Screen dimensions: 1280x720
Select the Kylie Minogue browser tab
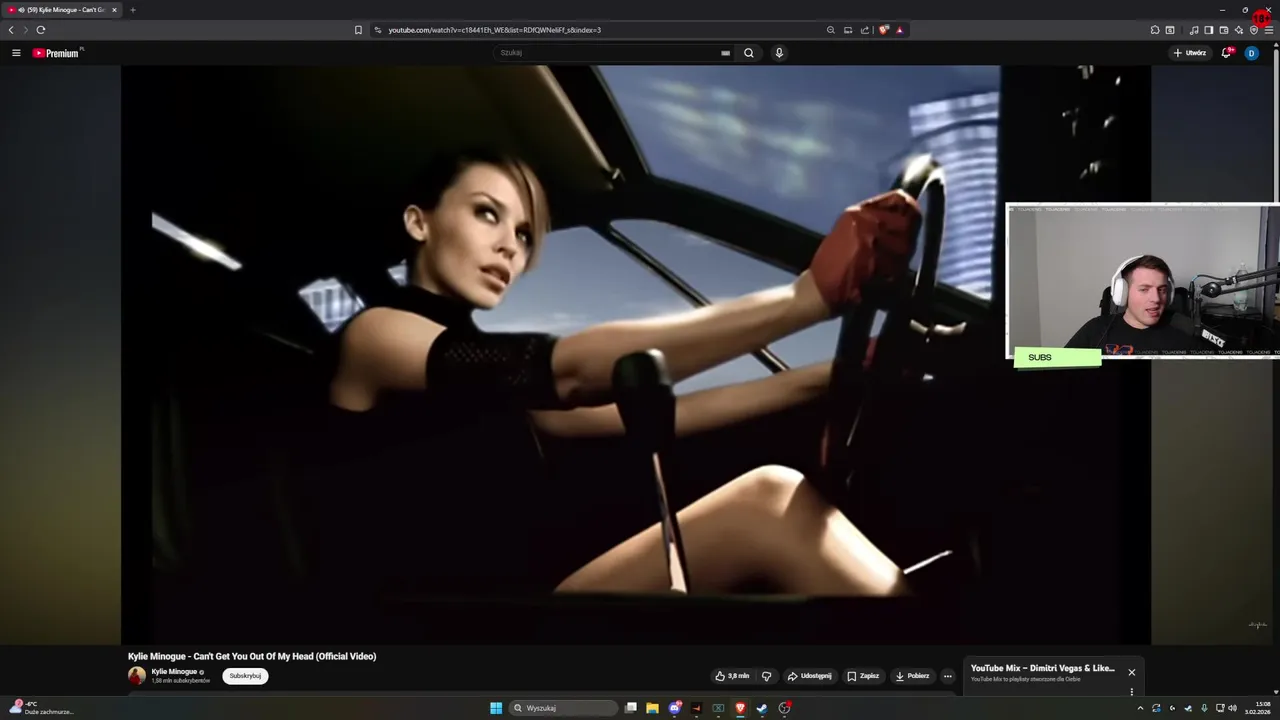pyautogui.click(x=62, y=10)
